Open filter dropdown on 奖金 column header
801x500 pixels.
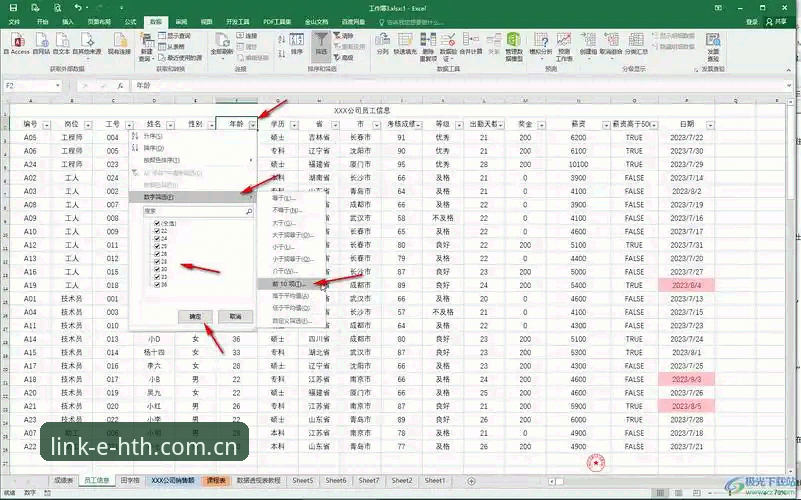coord(541,125)
